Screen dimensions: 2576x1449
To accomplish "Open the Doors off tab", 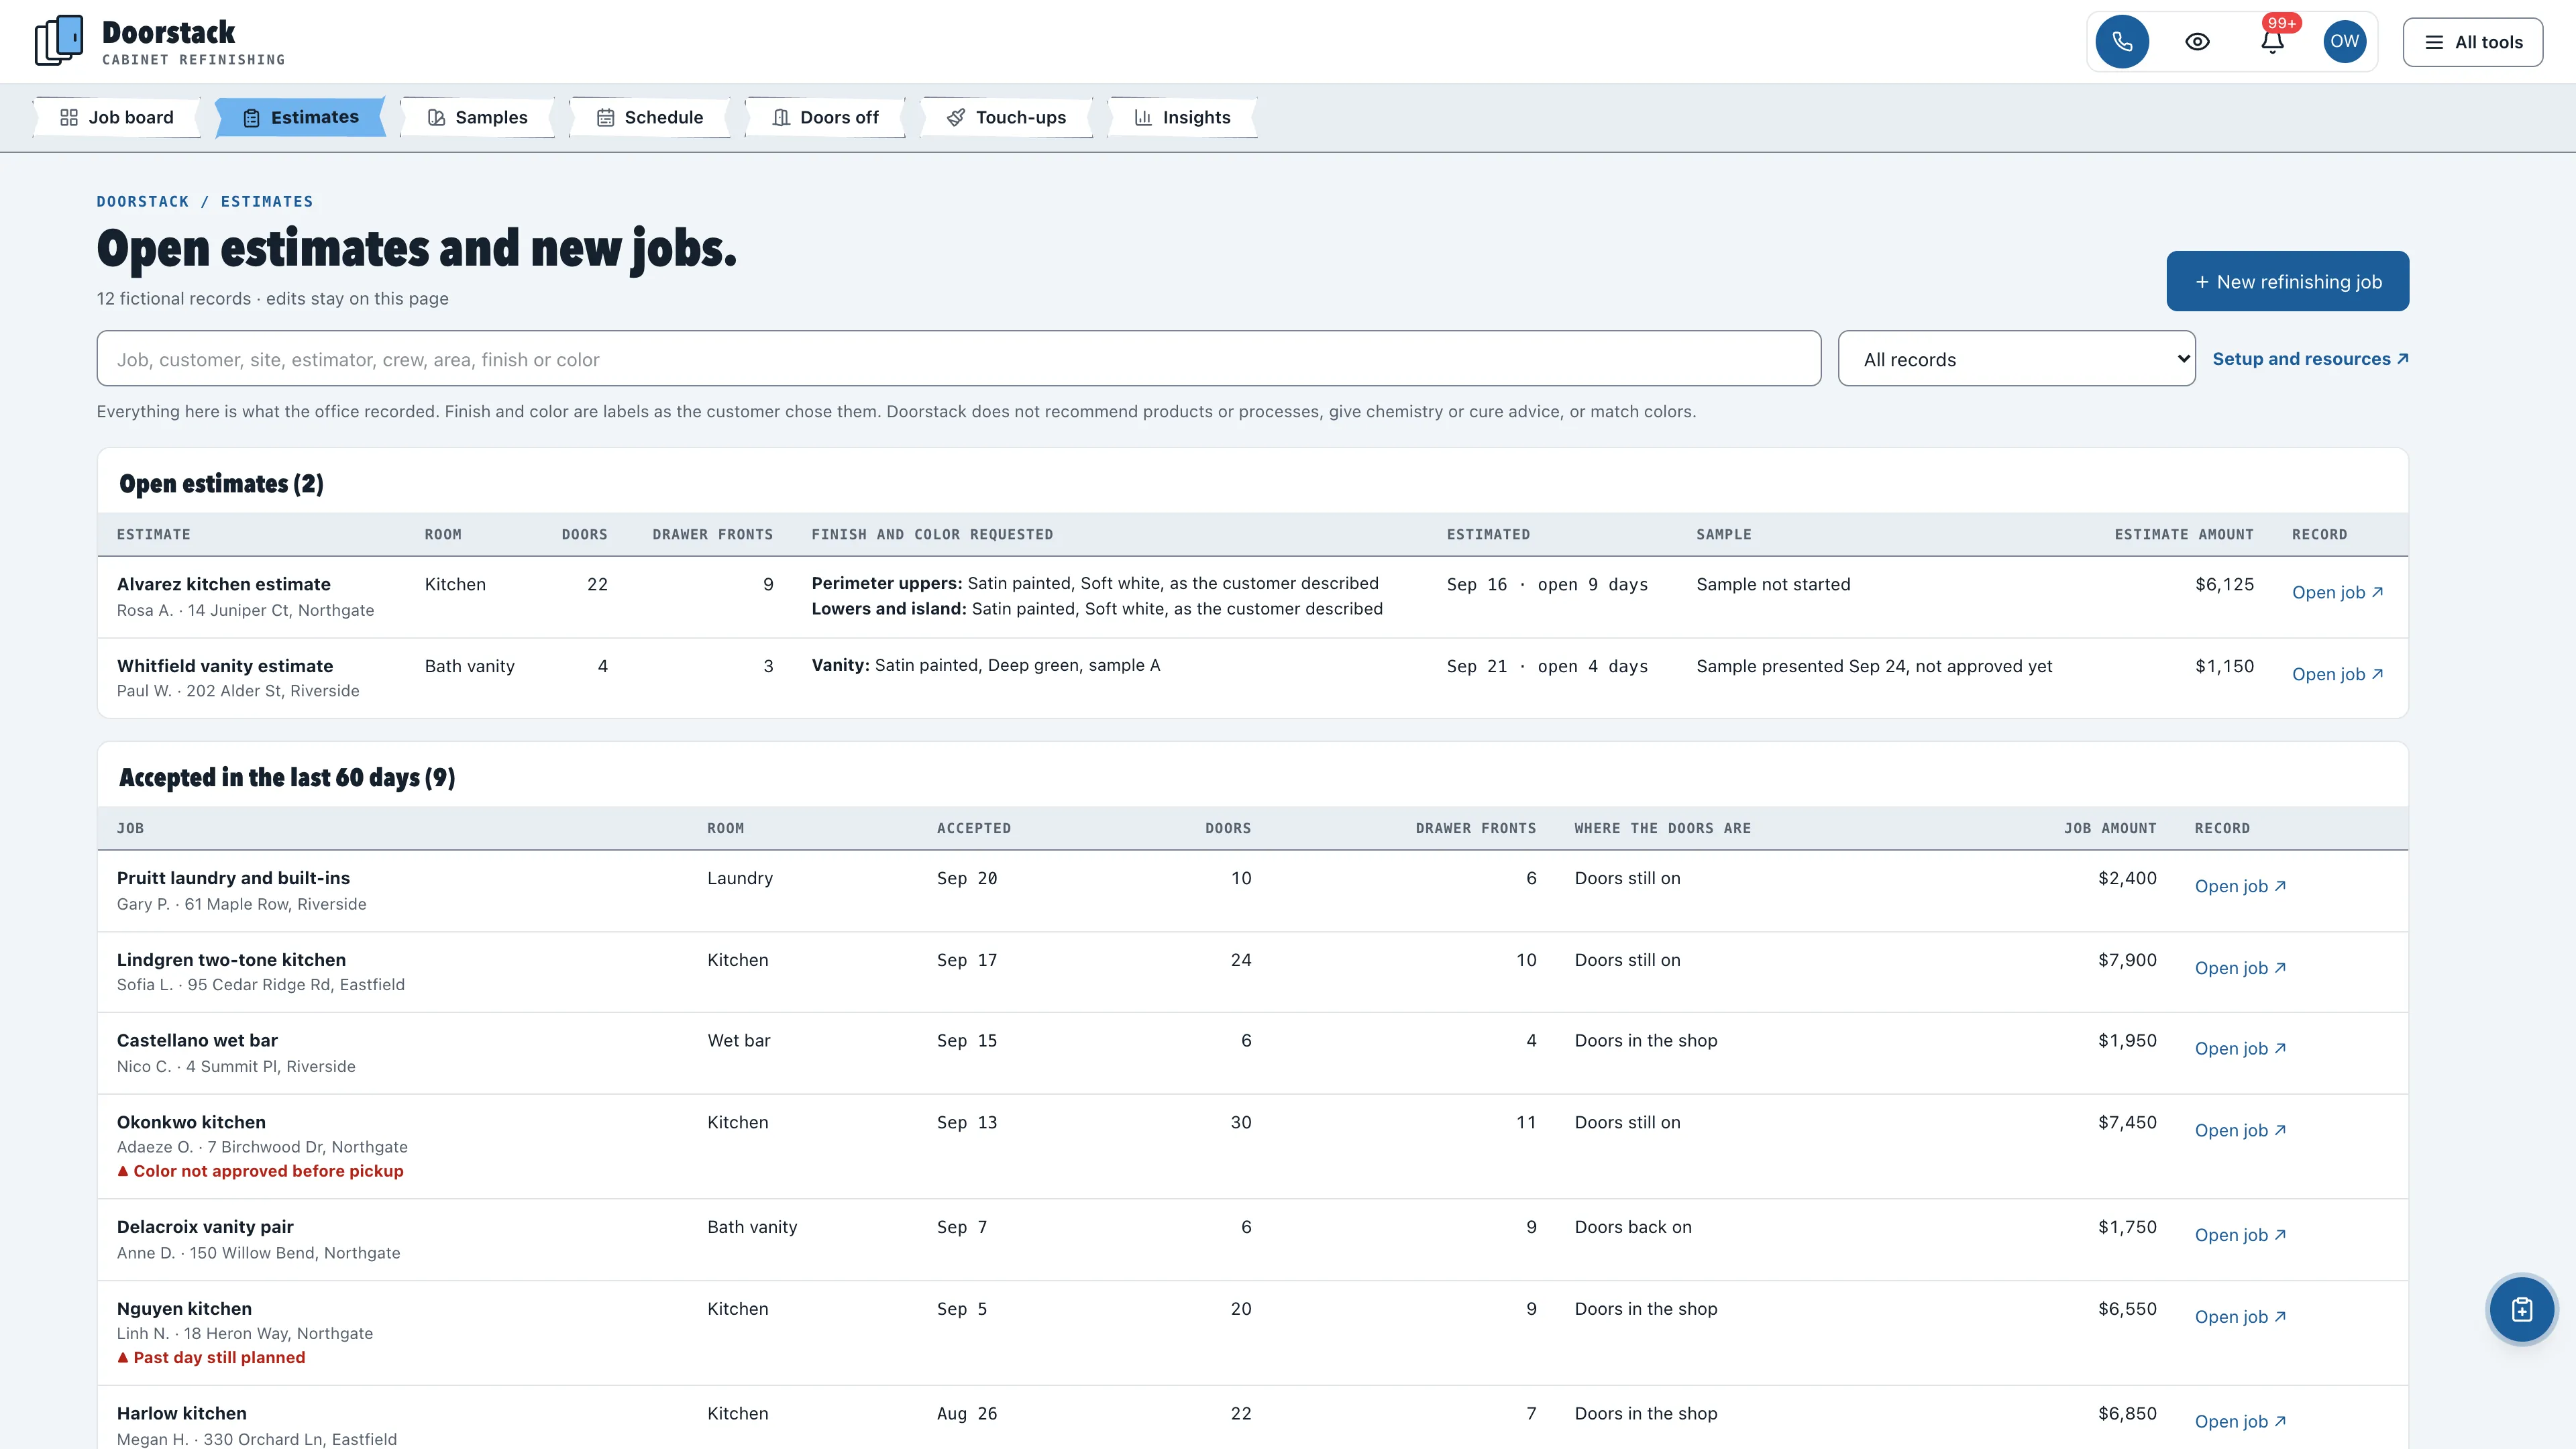I will click(x=825, y=117).
